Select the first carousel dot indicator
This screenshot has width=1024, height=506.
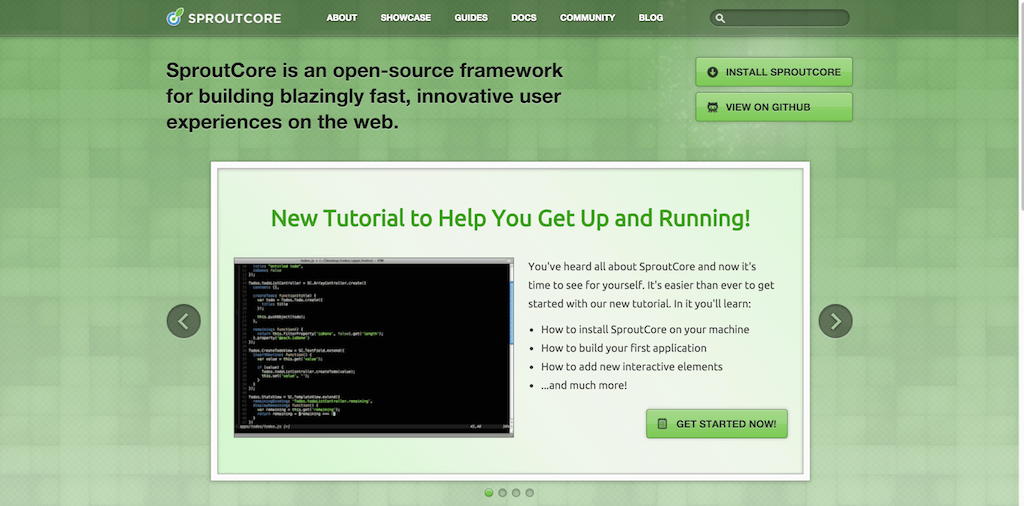pyautogui.click(x=488, y=493)
